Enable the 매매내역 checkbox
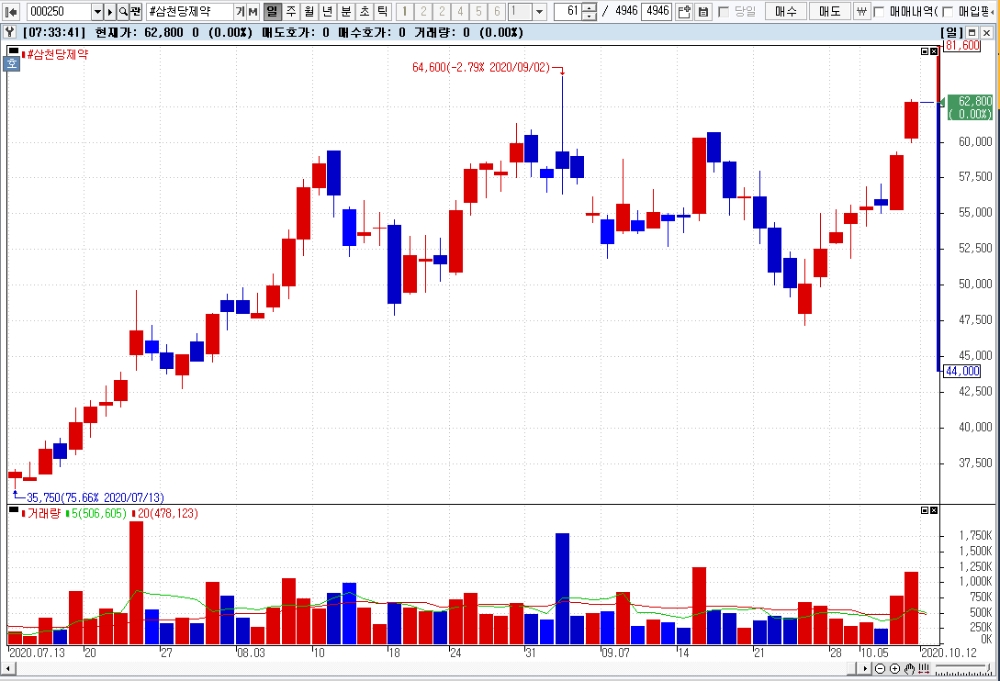The image size is (1000, 681). point(879,11)
